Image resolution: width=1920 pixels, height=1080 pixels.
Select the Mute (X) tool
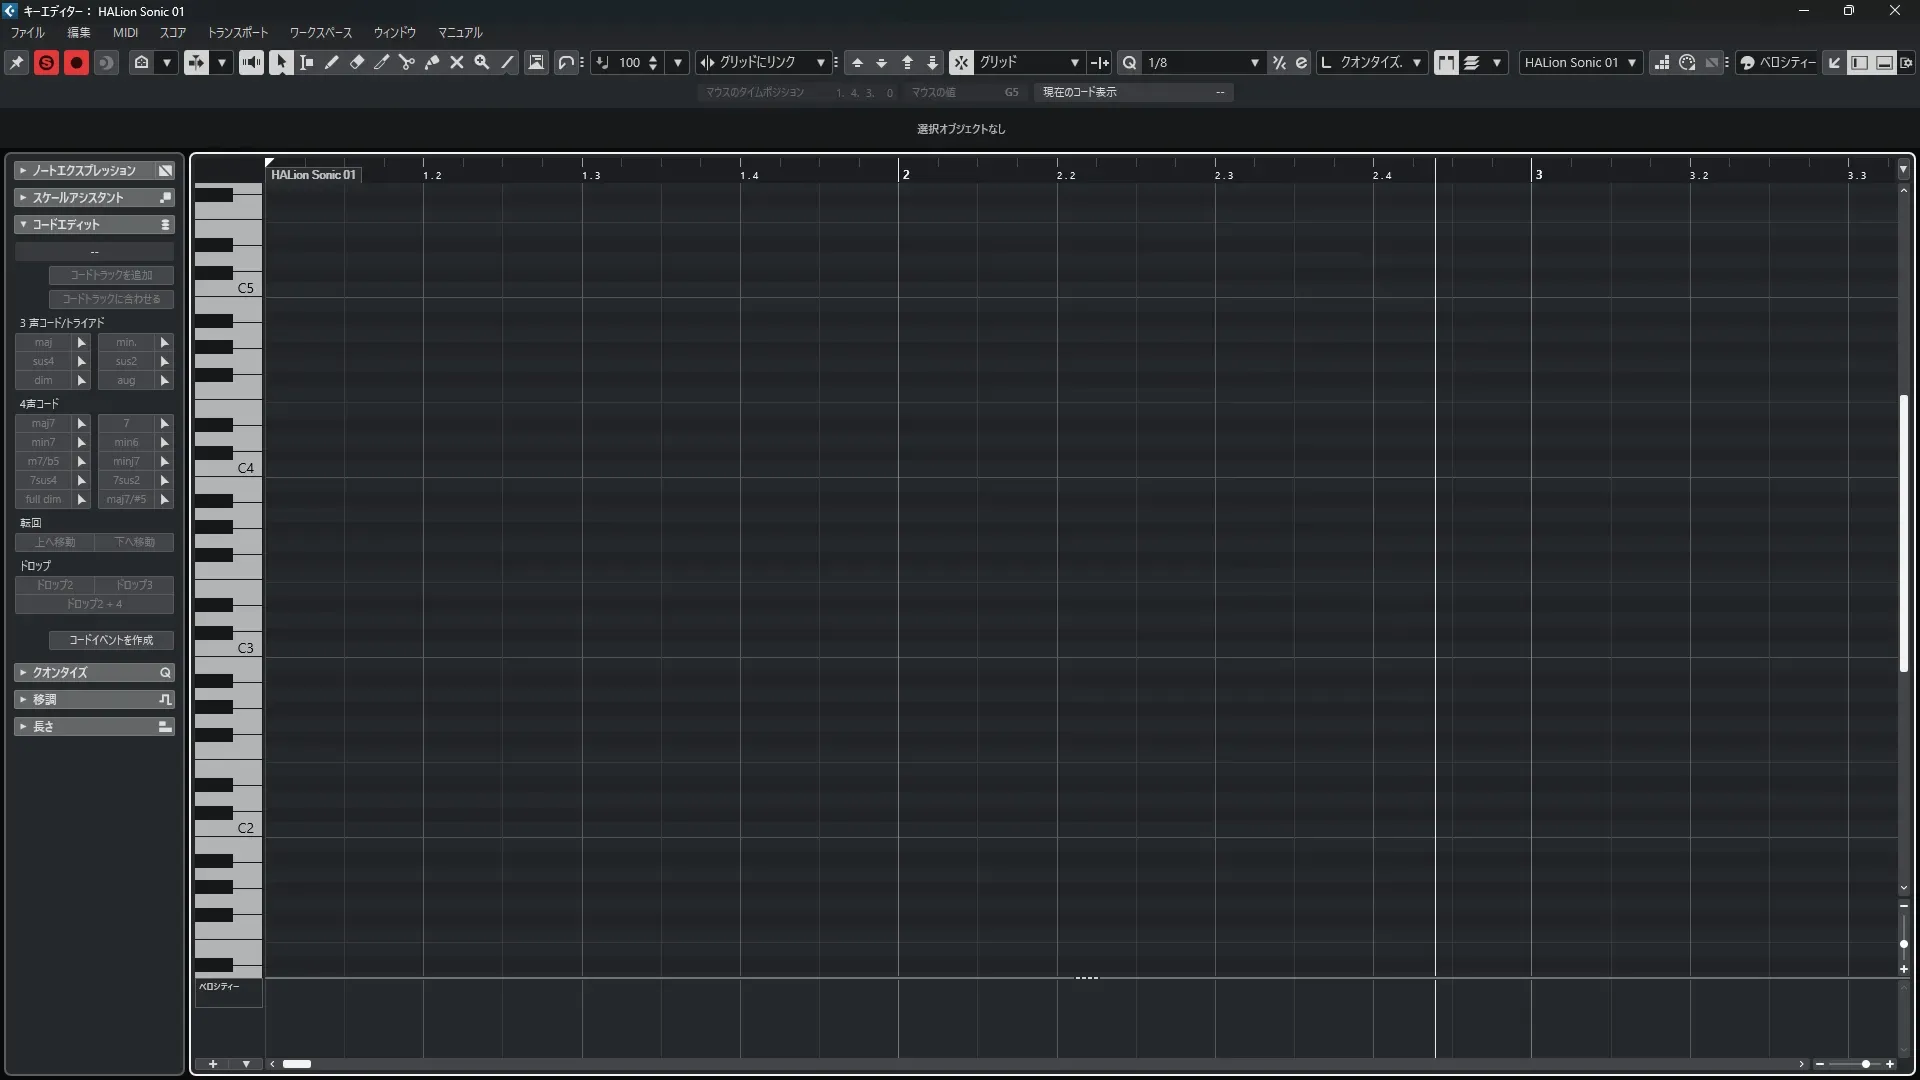tap(457, 62)
